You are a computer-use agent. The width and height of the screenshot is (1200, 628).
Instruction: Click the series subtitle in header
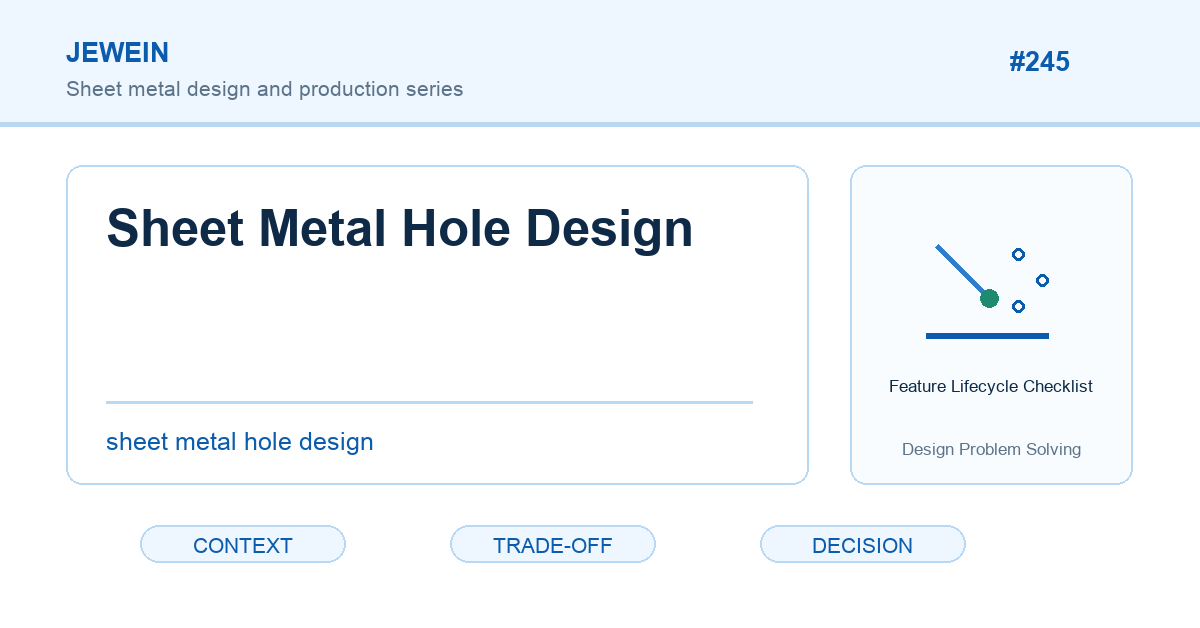(x=265, y=89)
